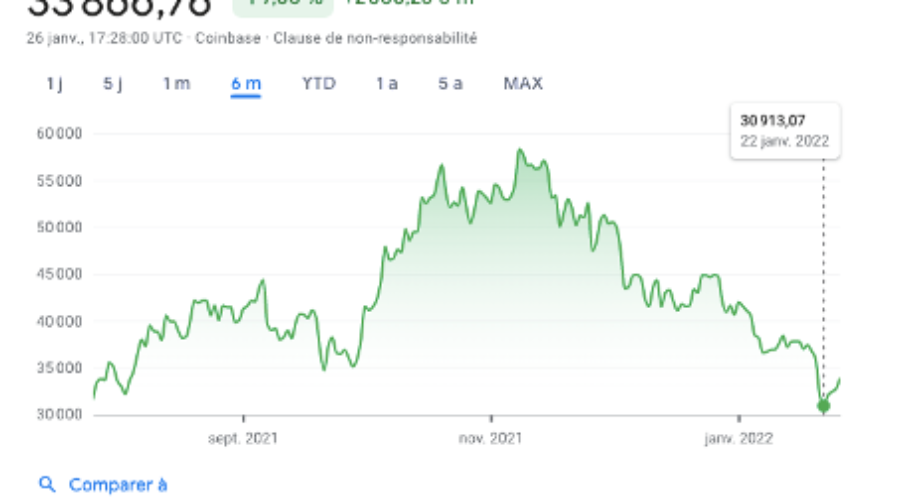Click the magnifier icon beside Comparer à

coord(47,485)
